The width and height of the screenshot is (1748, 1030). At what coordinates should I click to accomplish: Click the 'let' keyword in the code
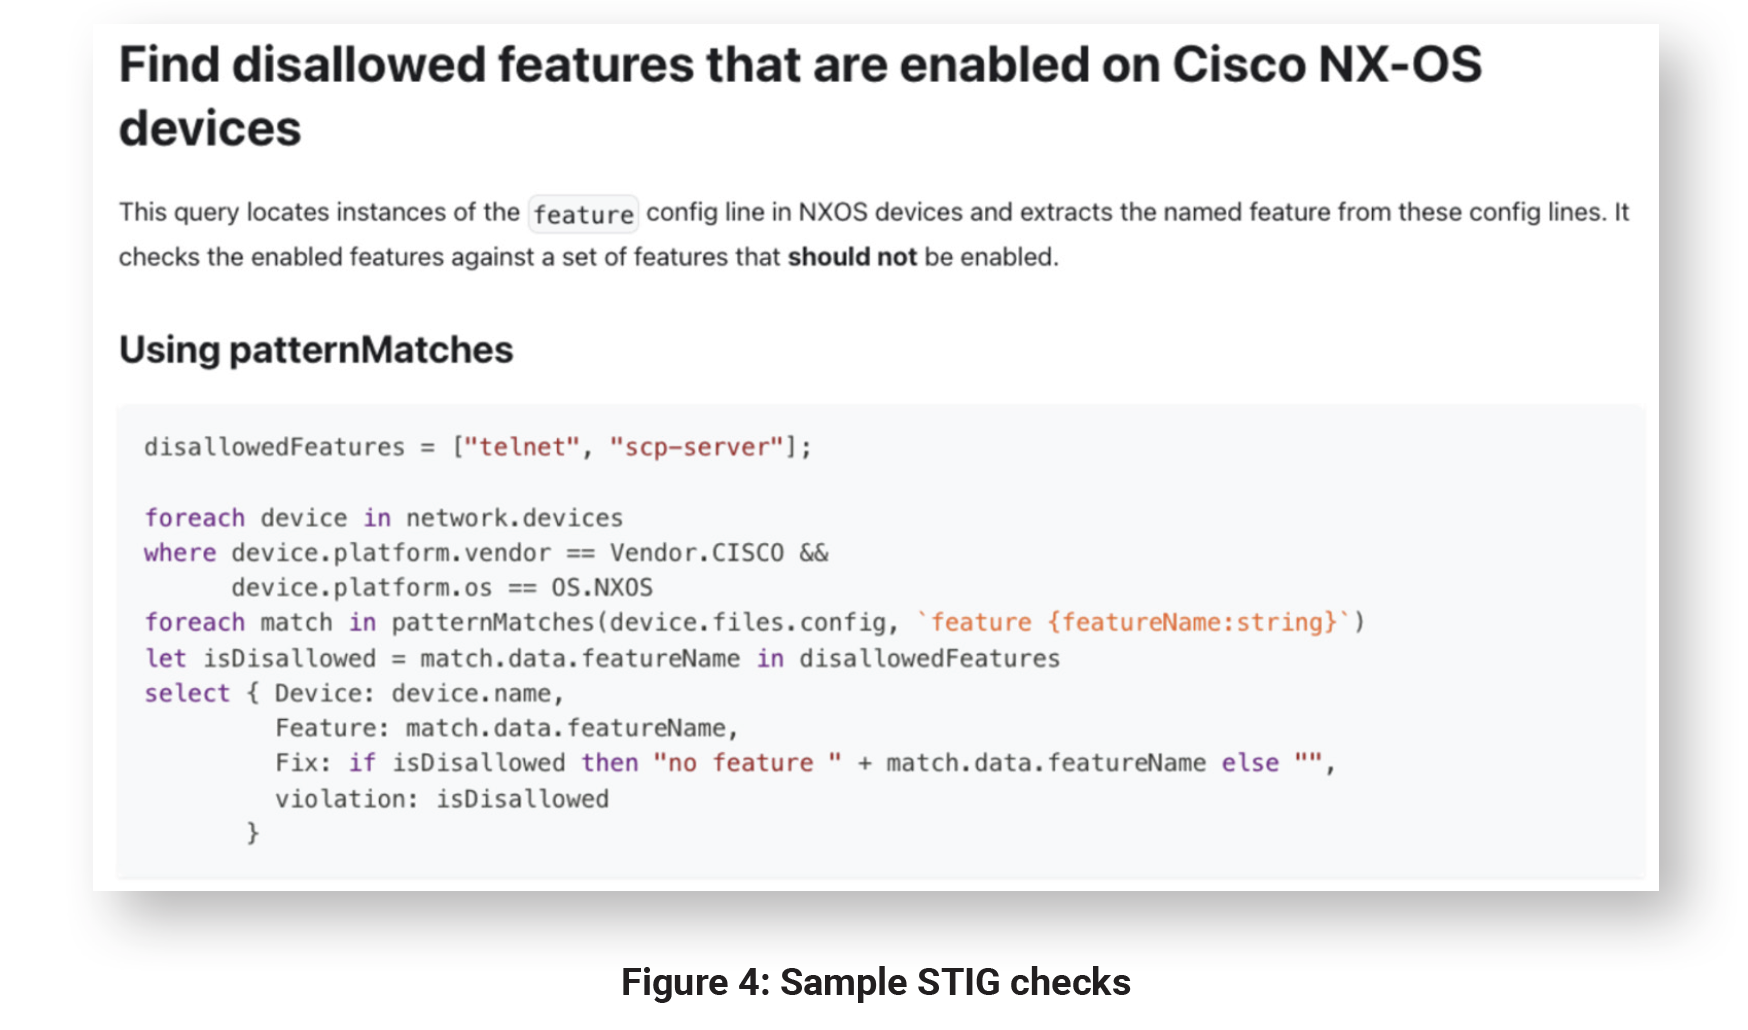[165, 659]
